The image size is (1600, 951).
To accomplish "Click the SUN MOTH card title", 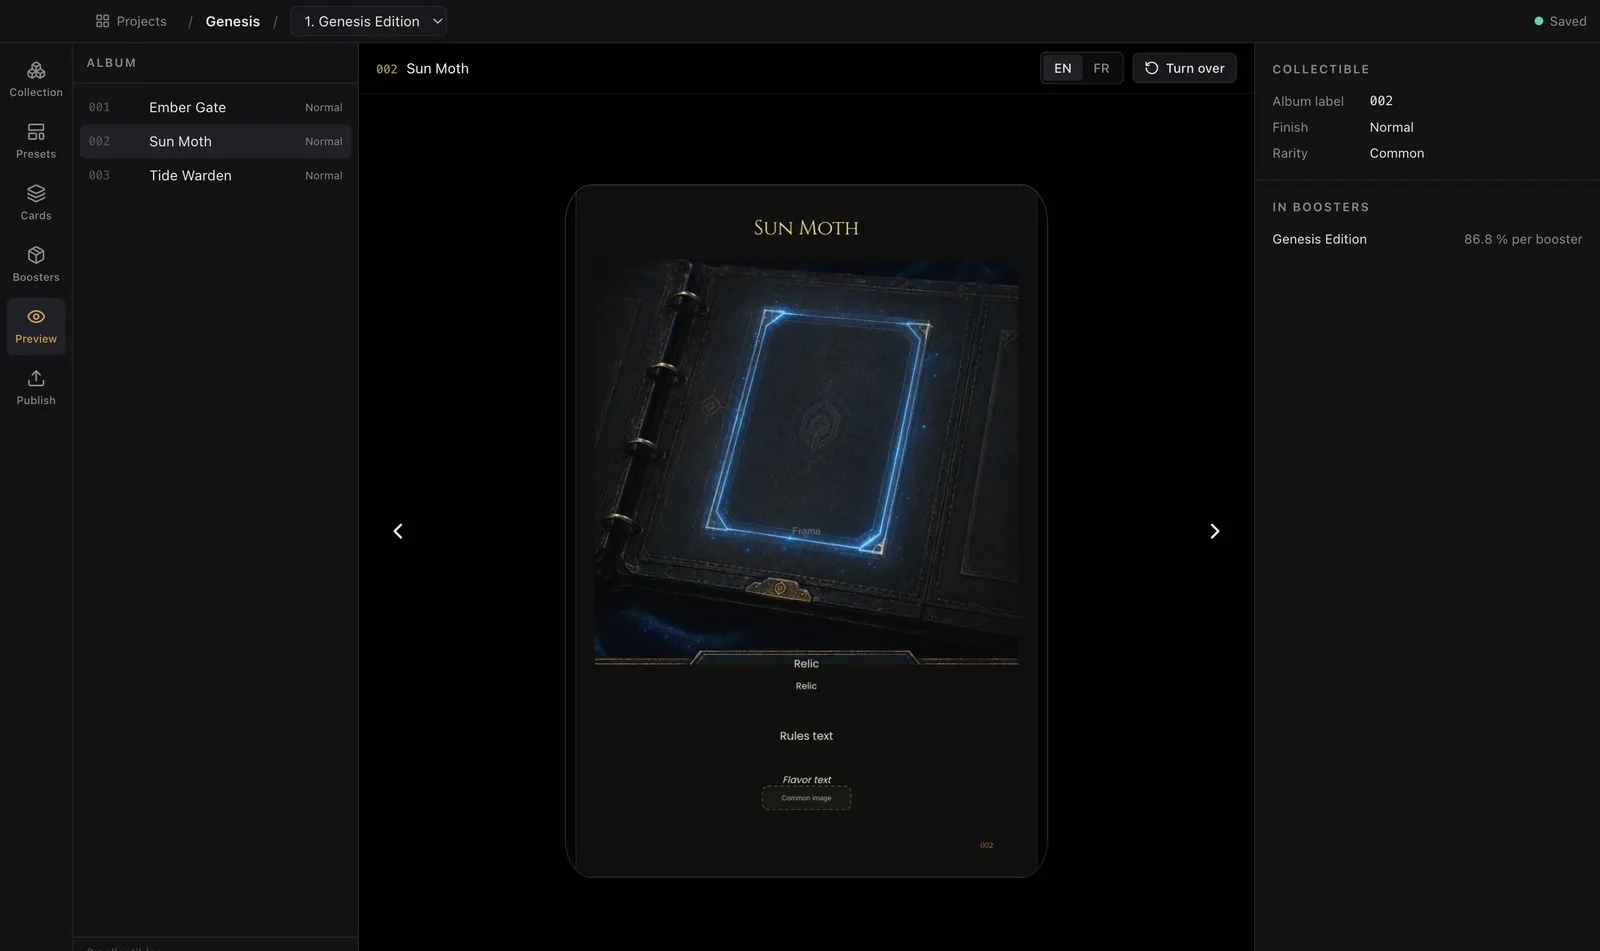I will (806, 228).
